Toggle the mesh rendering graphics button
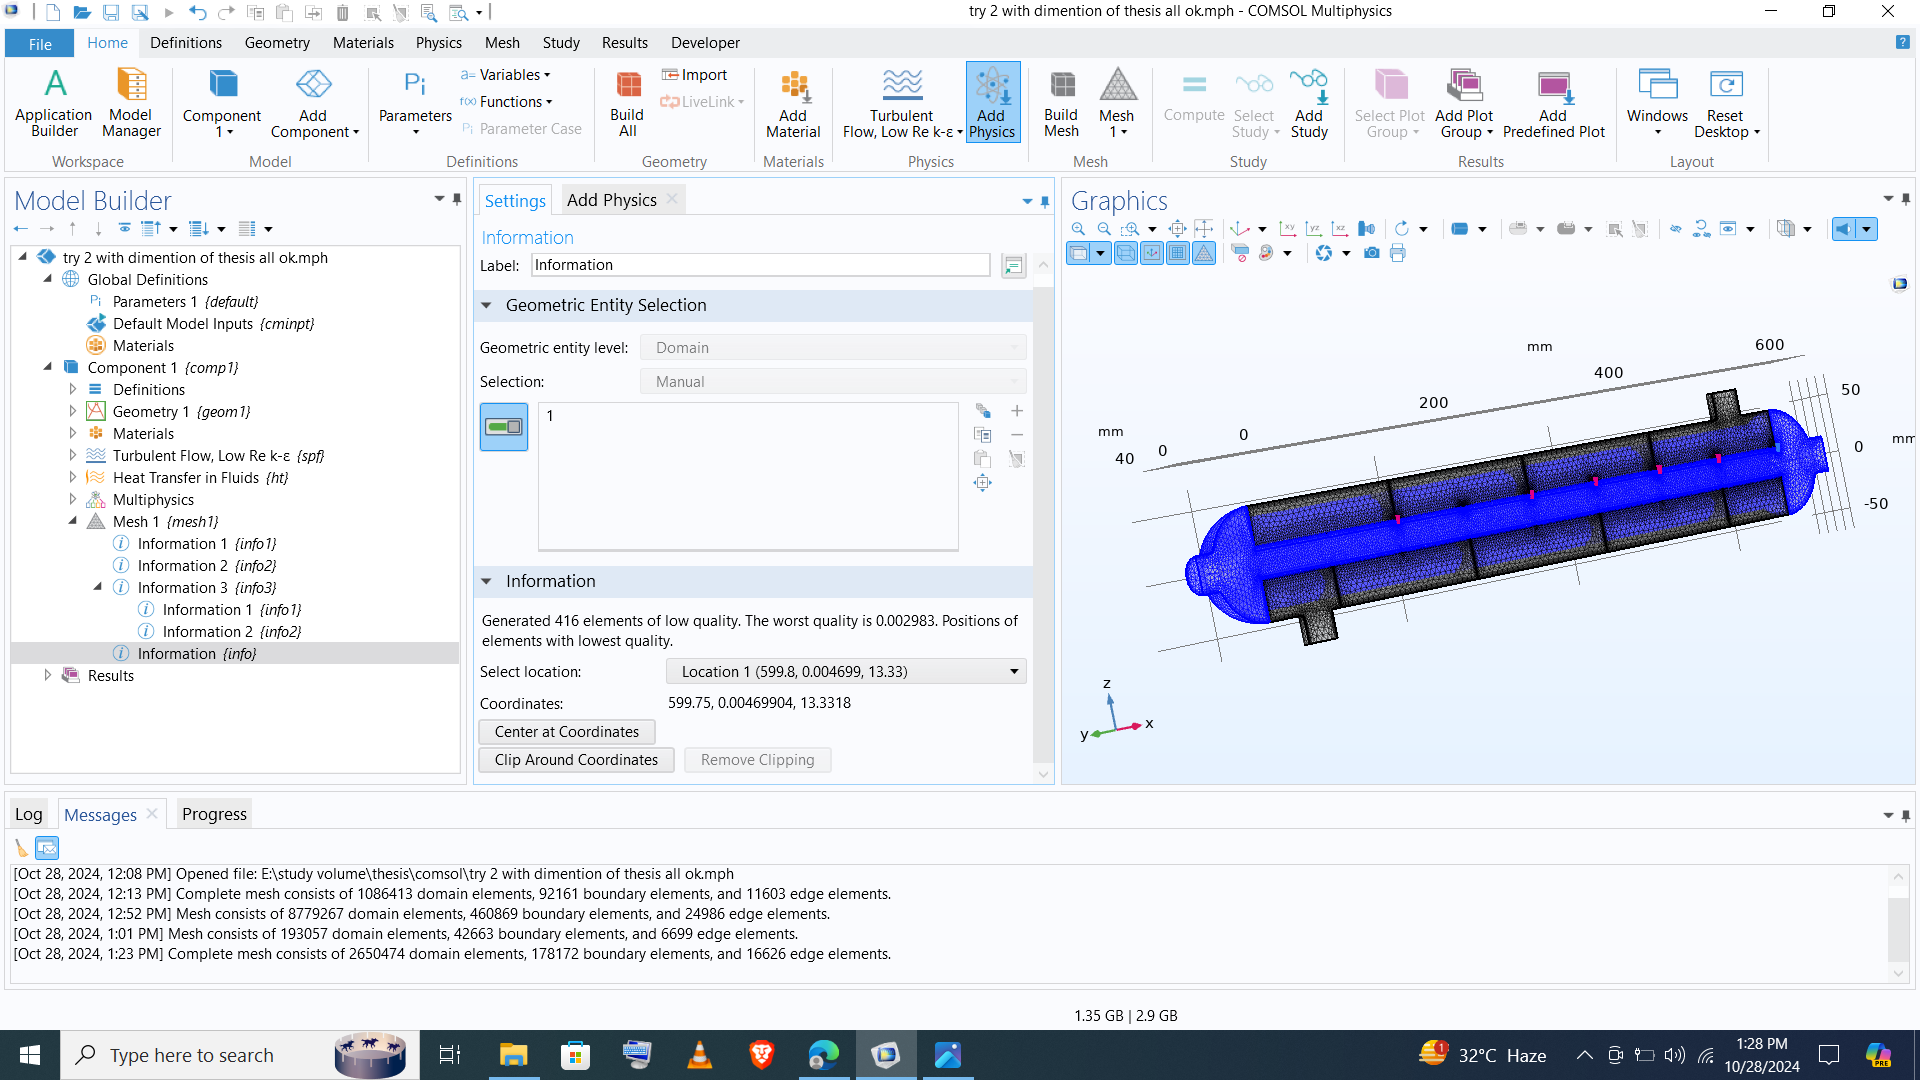The height and width of the screenshot is (1080, 1920). 1204,254
